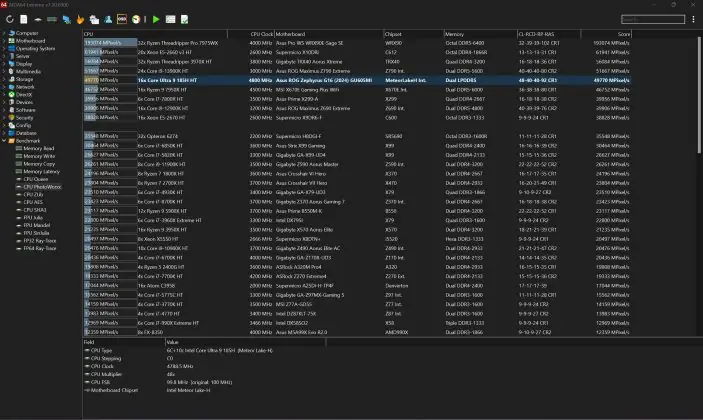
Task: Select Database in the sidebar tree
Action: click(x=26, y=133)
